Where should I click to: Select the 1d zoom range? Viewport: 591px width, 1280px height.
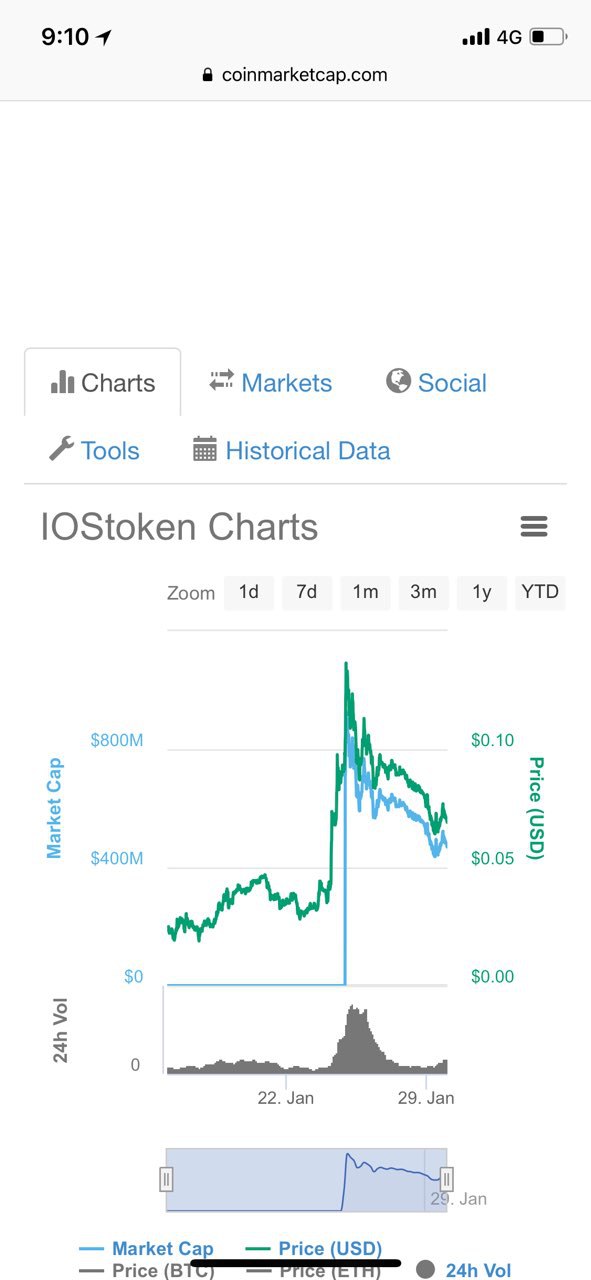coord(249,592)
